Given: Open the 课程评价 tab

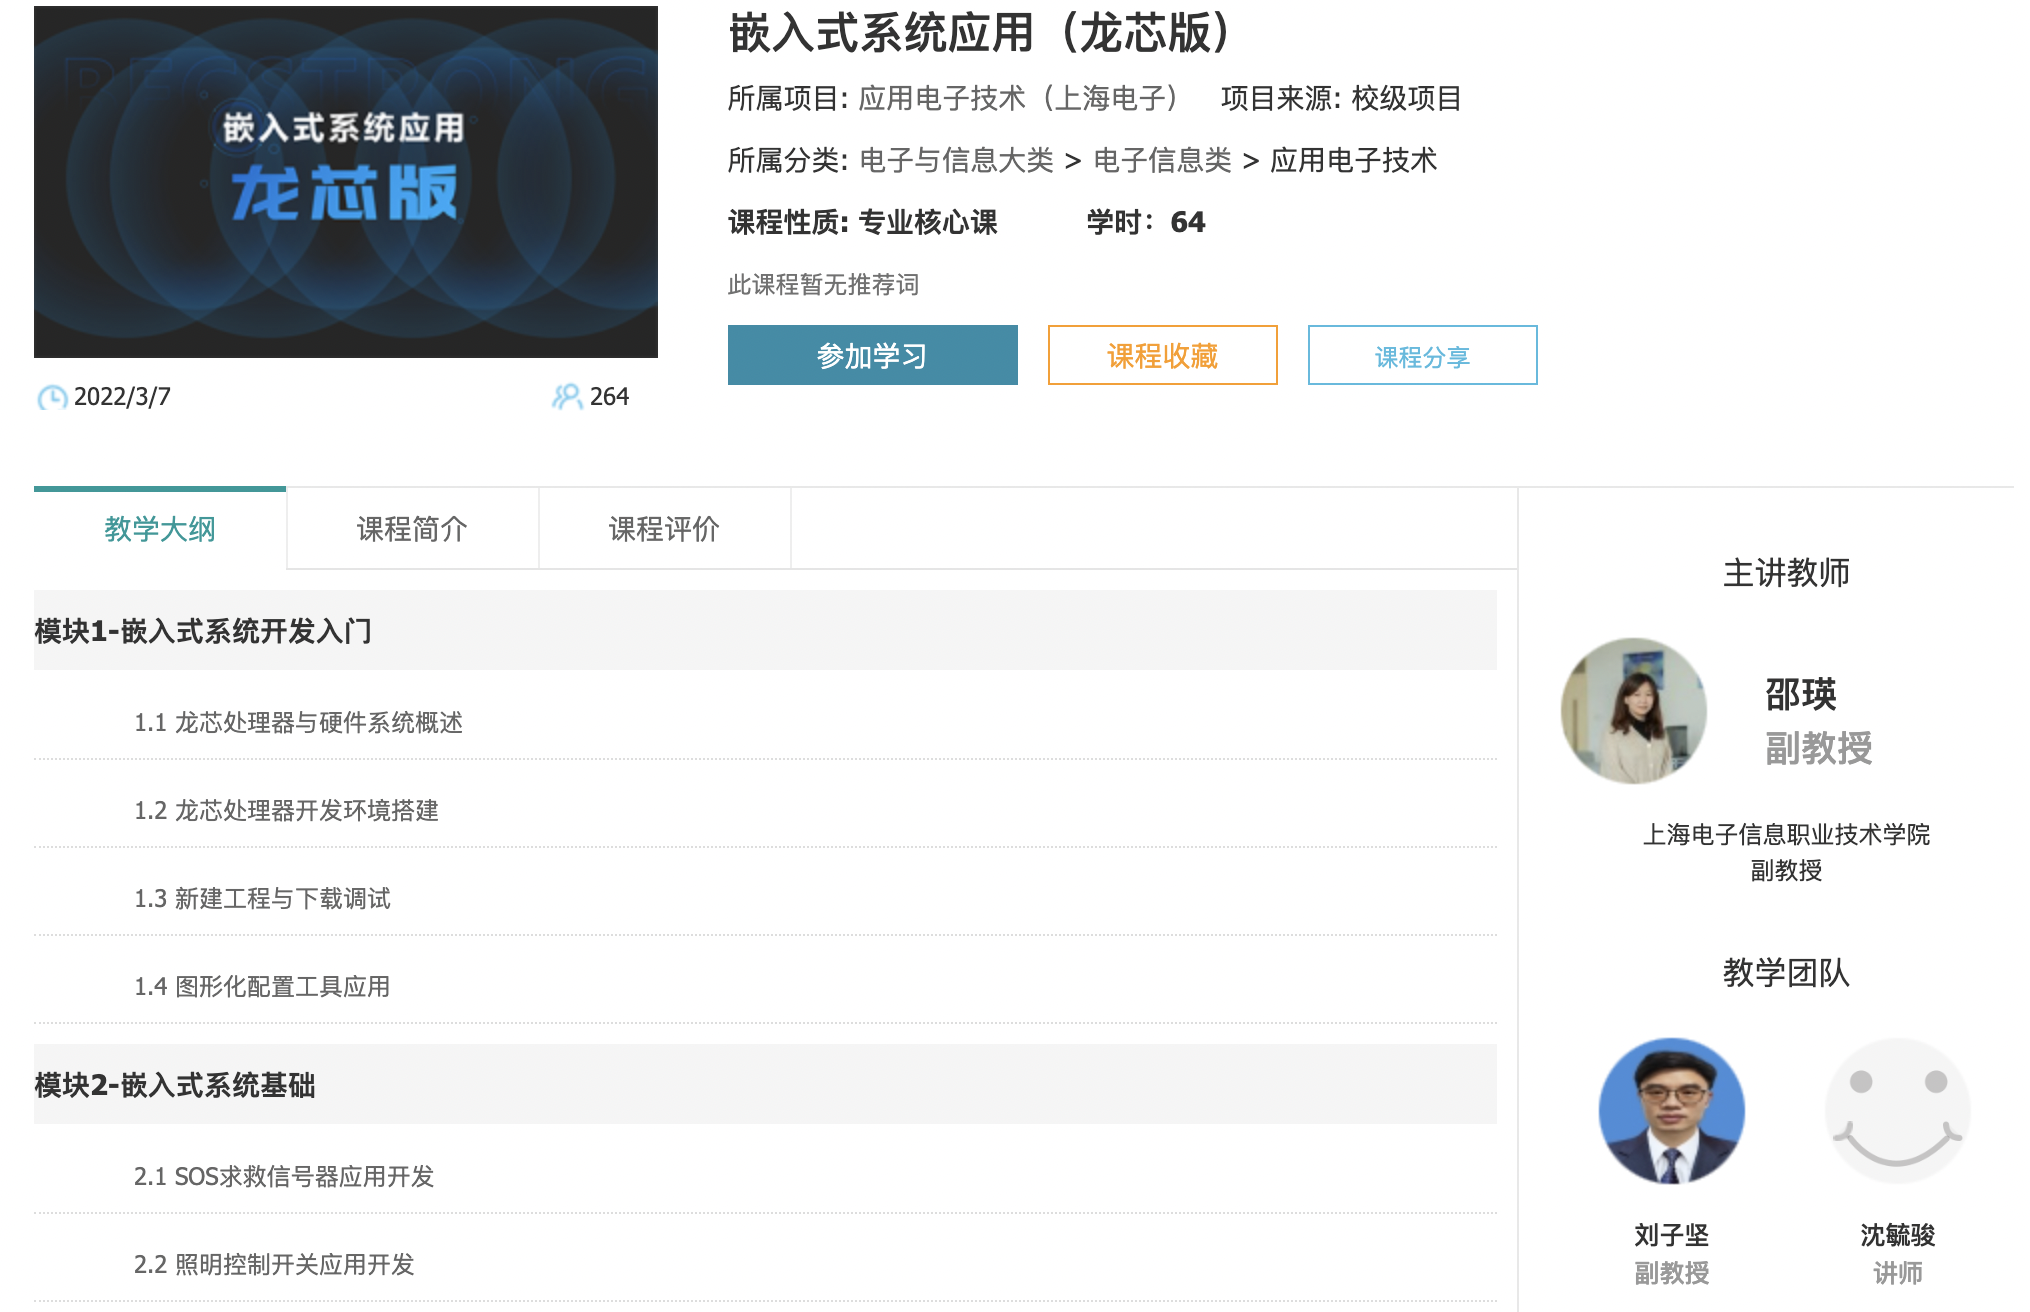Looking at the screenshot, I should tap(663, 529).
